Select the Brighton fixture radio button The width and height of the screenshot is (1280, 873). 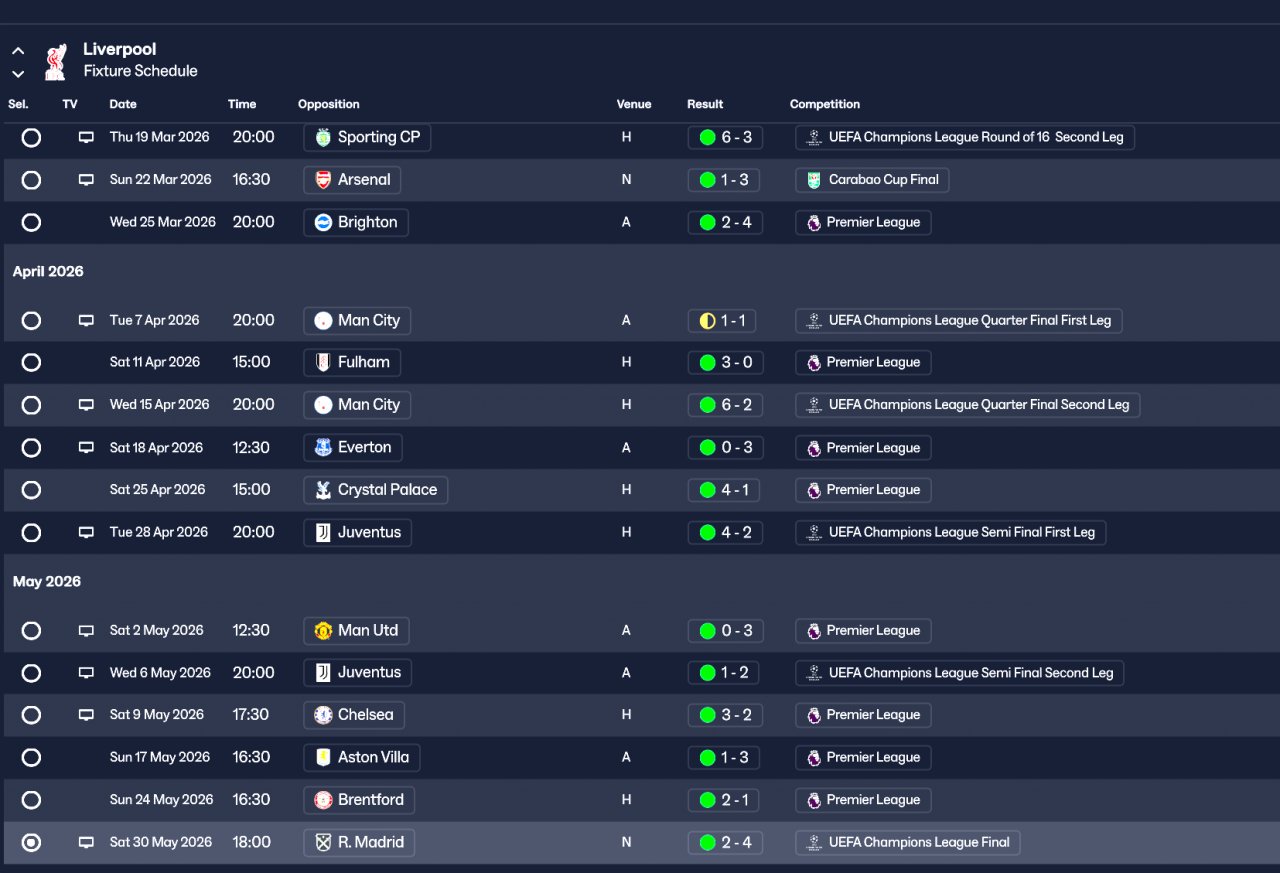click(31, 222)
